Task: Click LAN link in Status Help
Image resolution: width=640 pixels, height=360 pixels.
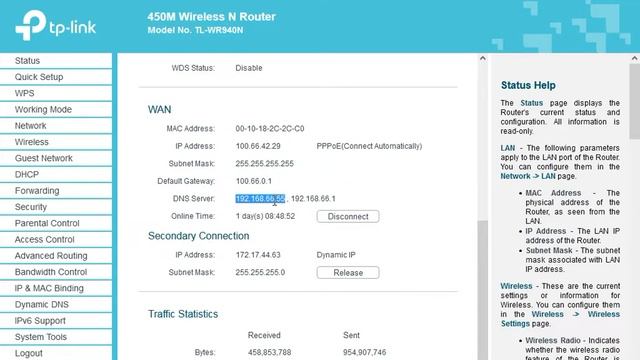Action: tap(508, 148)
